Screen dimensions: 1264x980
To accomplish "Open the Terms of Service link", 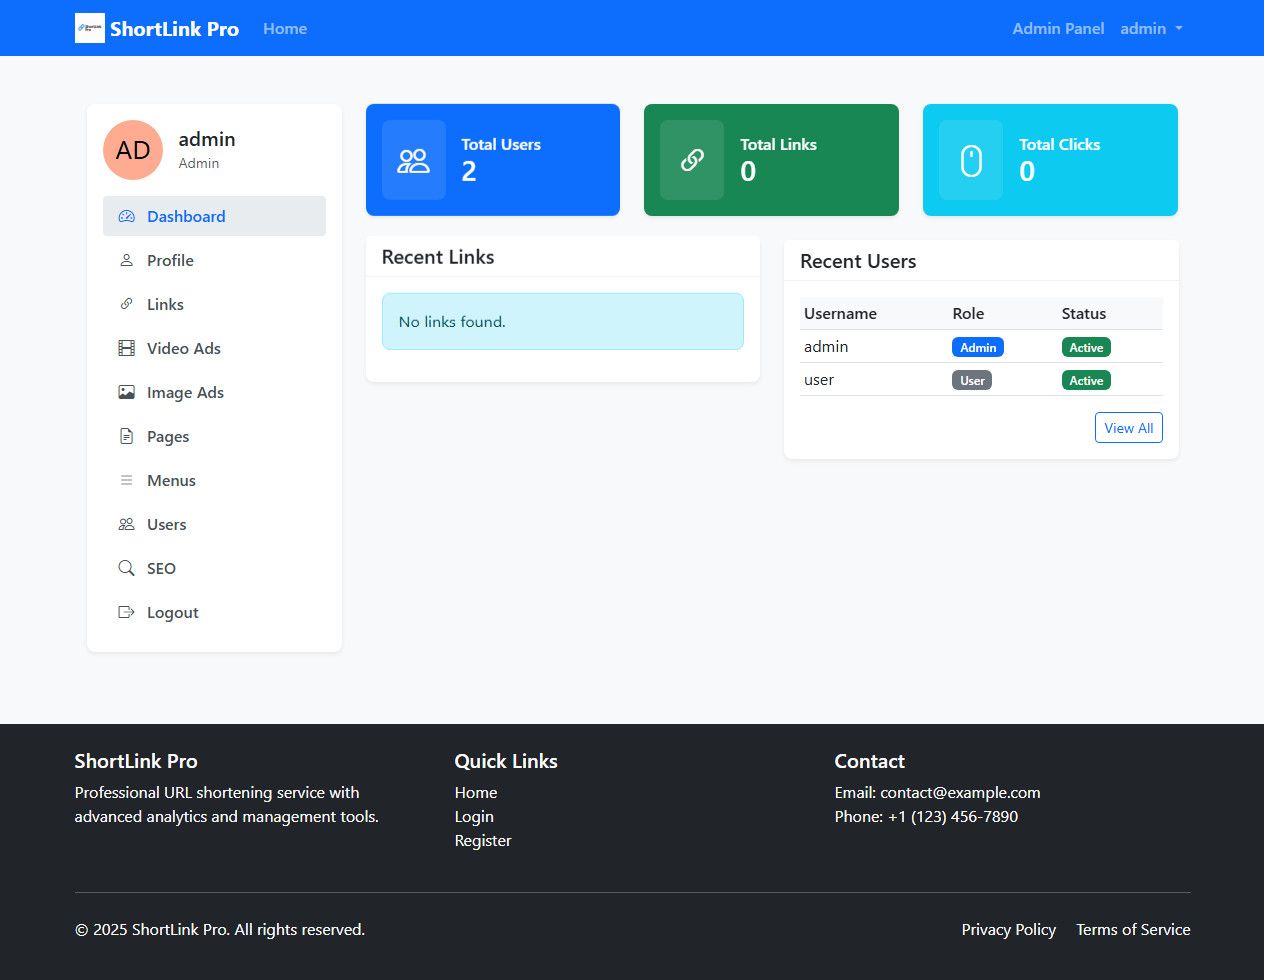I will tap(1133, 929).
